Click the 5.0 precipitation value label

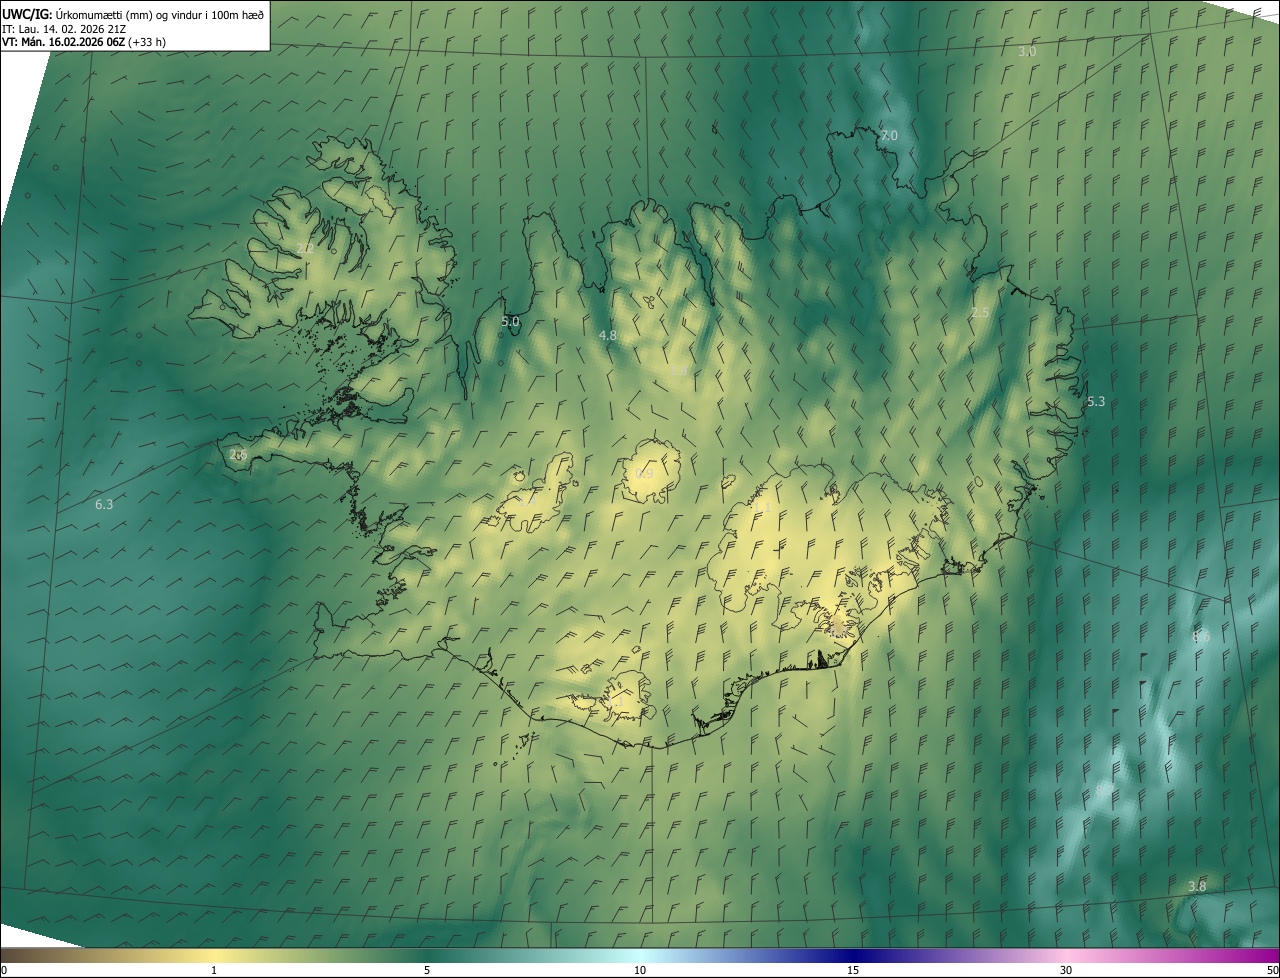coord(510,322)
